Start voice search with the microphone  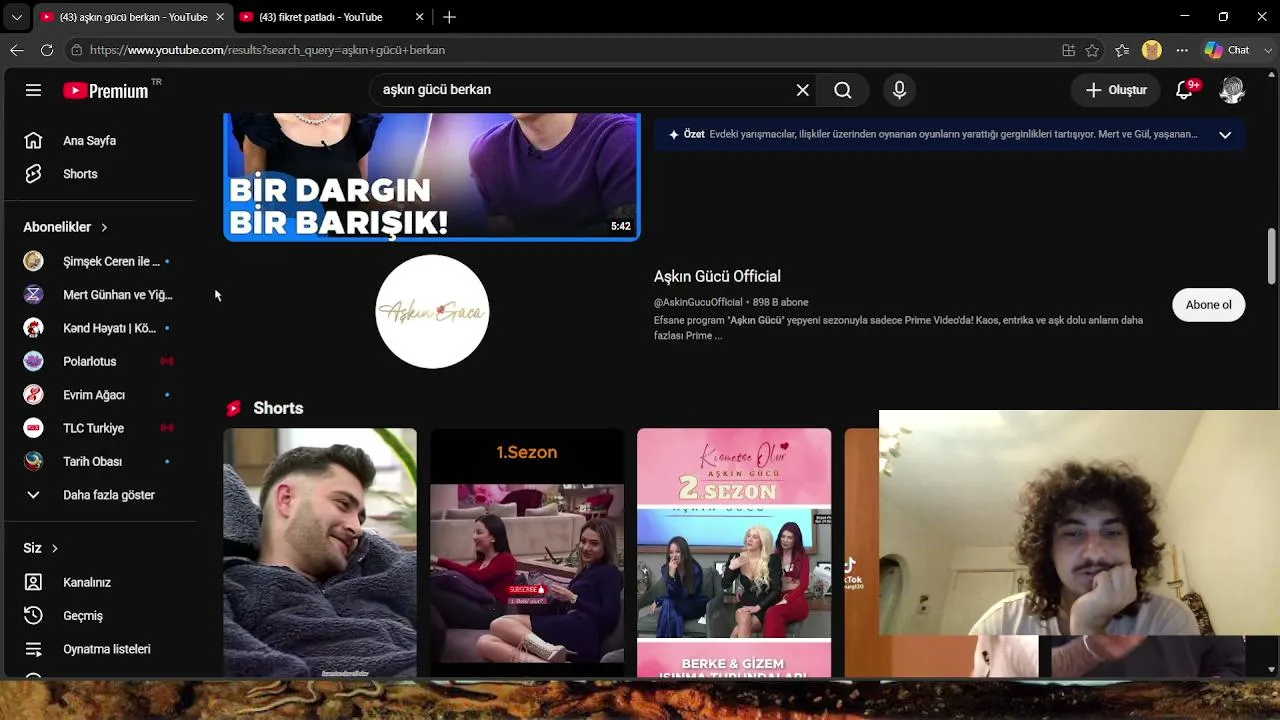(x=899, y=90)
